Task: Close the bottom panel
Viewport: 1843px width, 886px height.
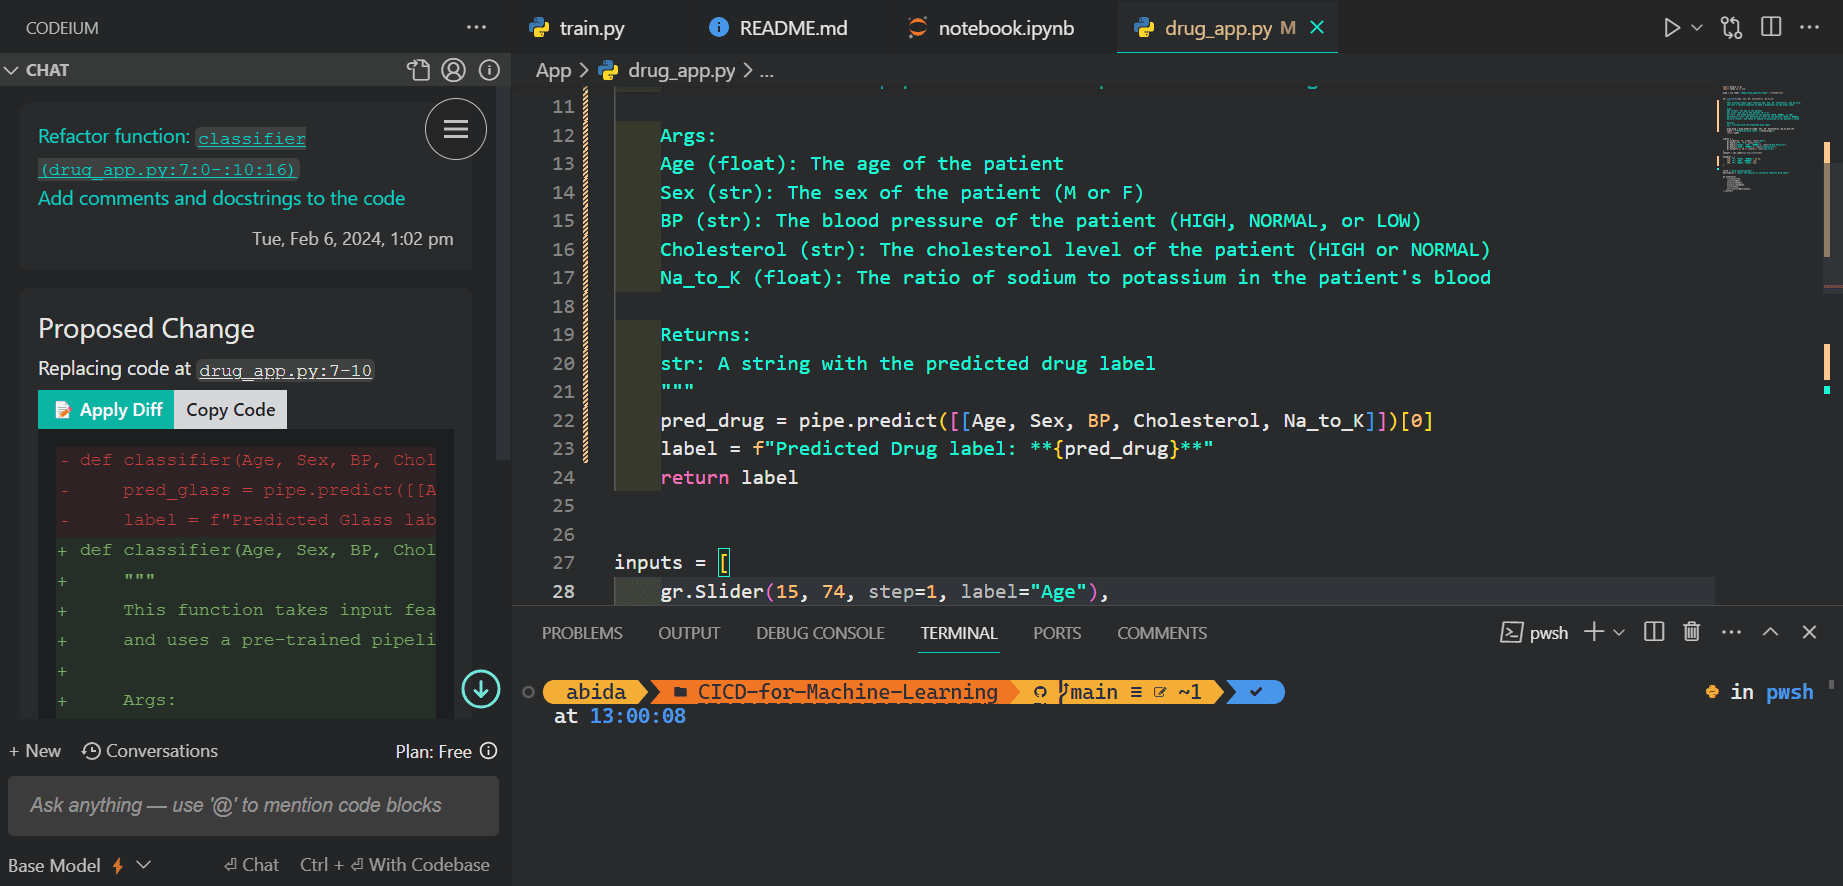Action: [1809, 632]
